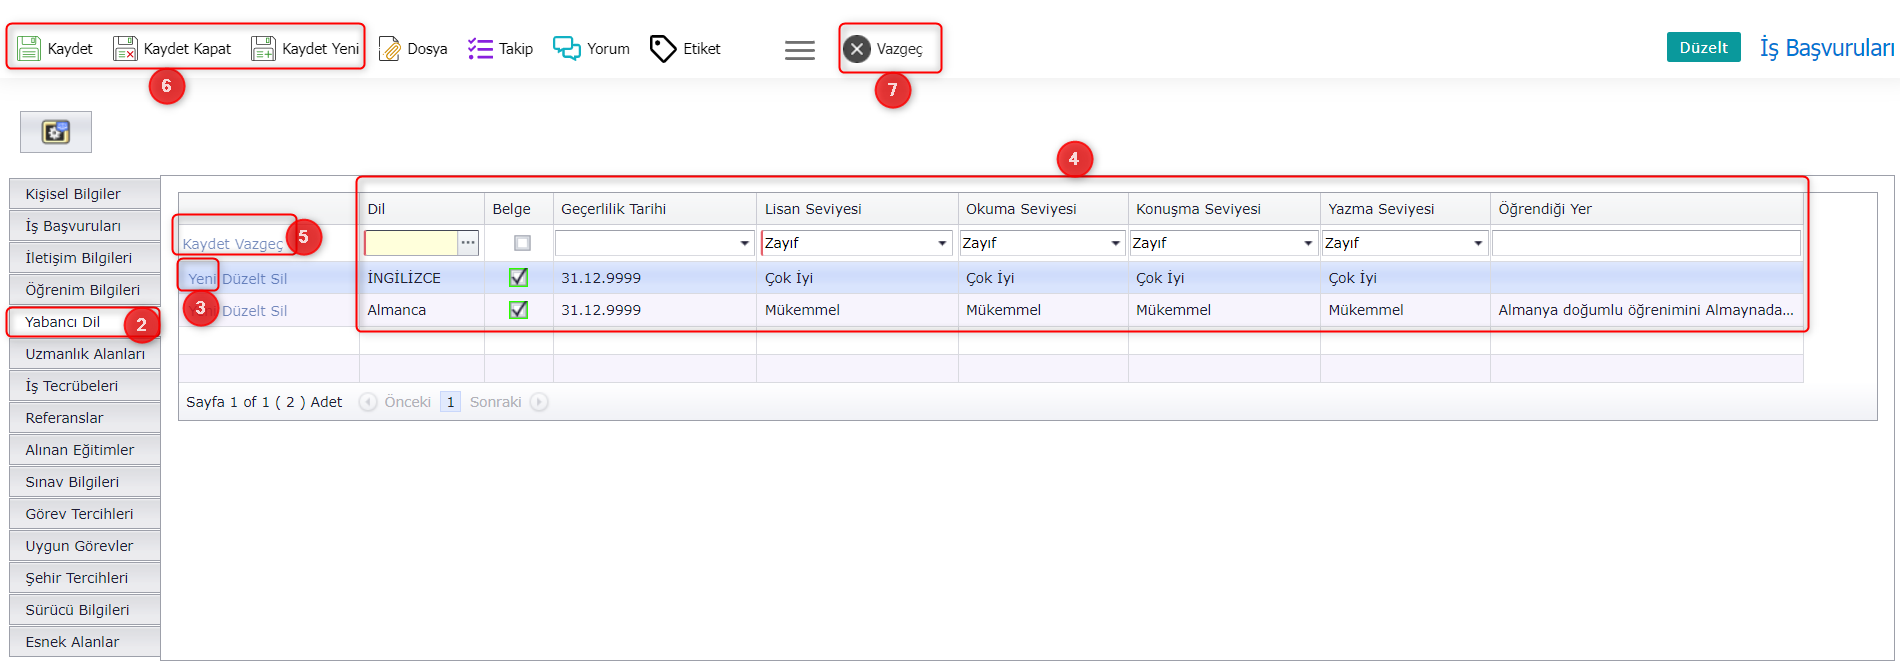Open the Görev Tercihleri tab
Screen dimensions: 1900x663
point(85,514)
